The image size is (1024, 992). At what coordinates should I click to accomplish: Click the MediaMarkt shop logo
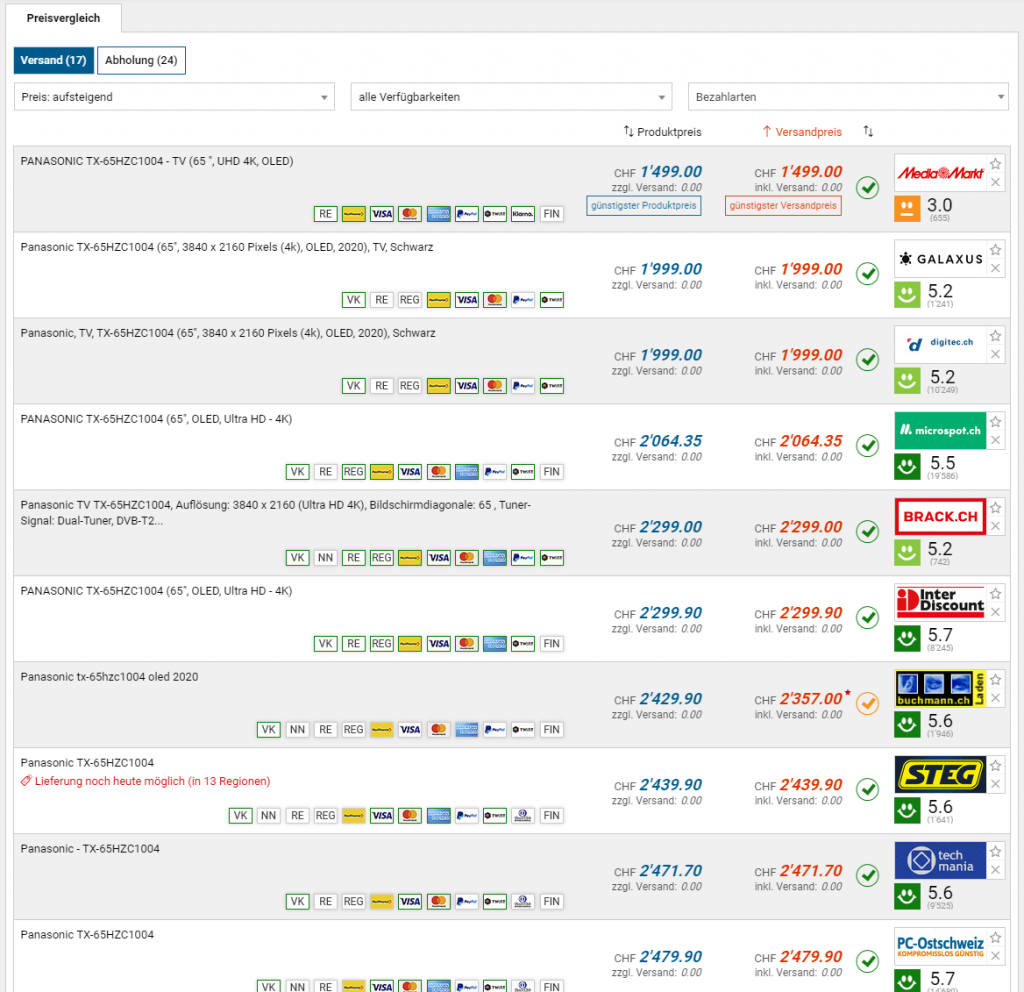(940, 173)
